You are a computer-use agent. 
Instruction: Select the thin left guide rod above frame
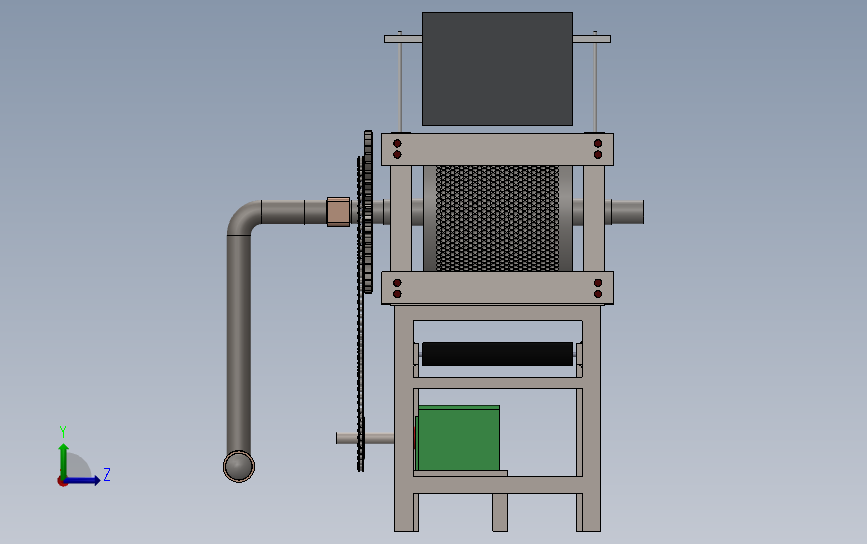400,82
